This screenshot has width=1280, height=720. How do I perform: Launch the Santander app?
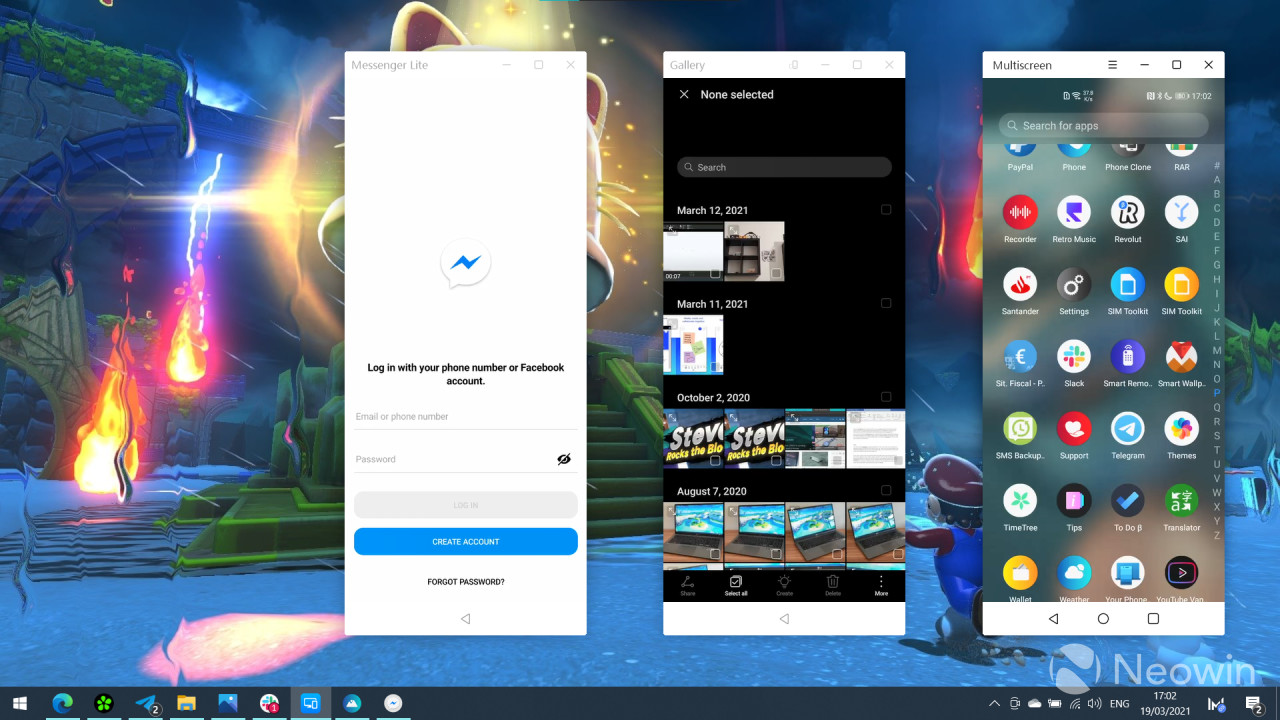(x=1020, y=284)
